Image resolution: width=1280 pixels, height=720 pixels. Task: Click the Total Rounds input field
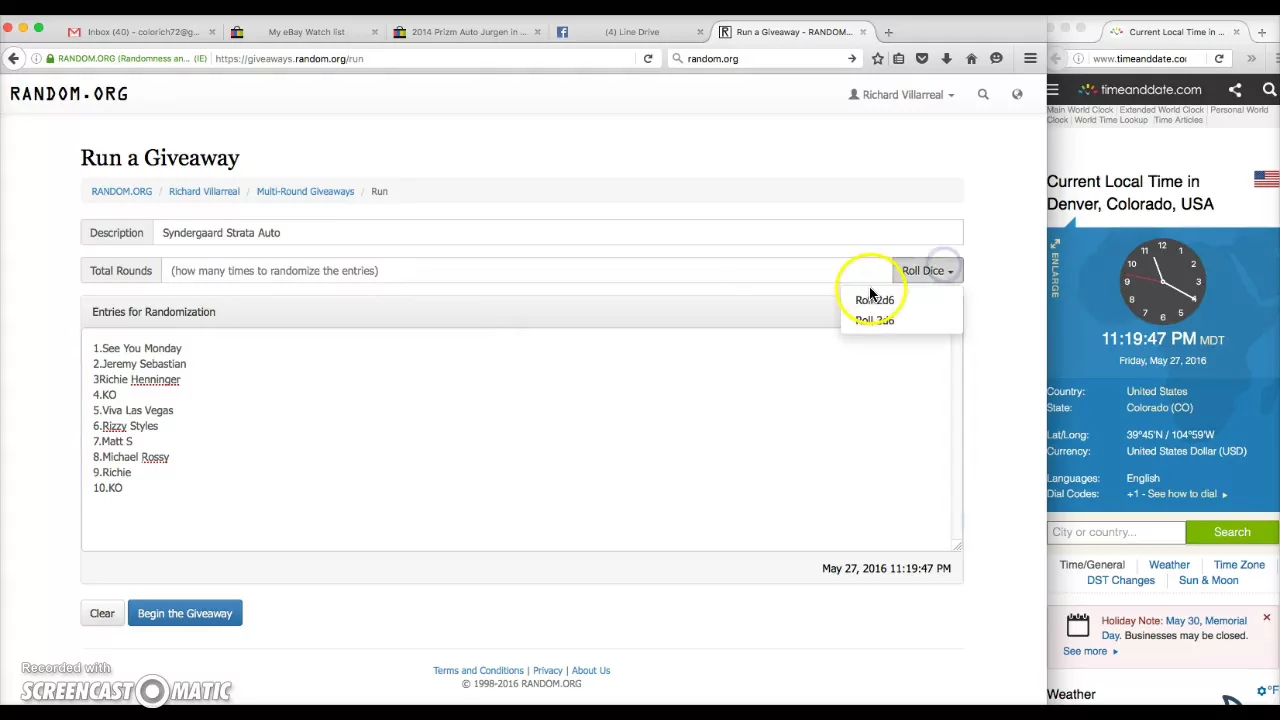click(x=526, y=271)
